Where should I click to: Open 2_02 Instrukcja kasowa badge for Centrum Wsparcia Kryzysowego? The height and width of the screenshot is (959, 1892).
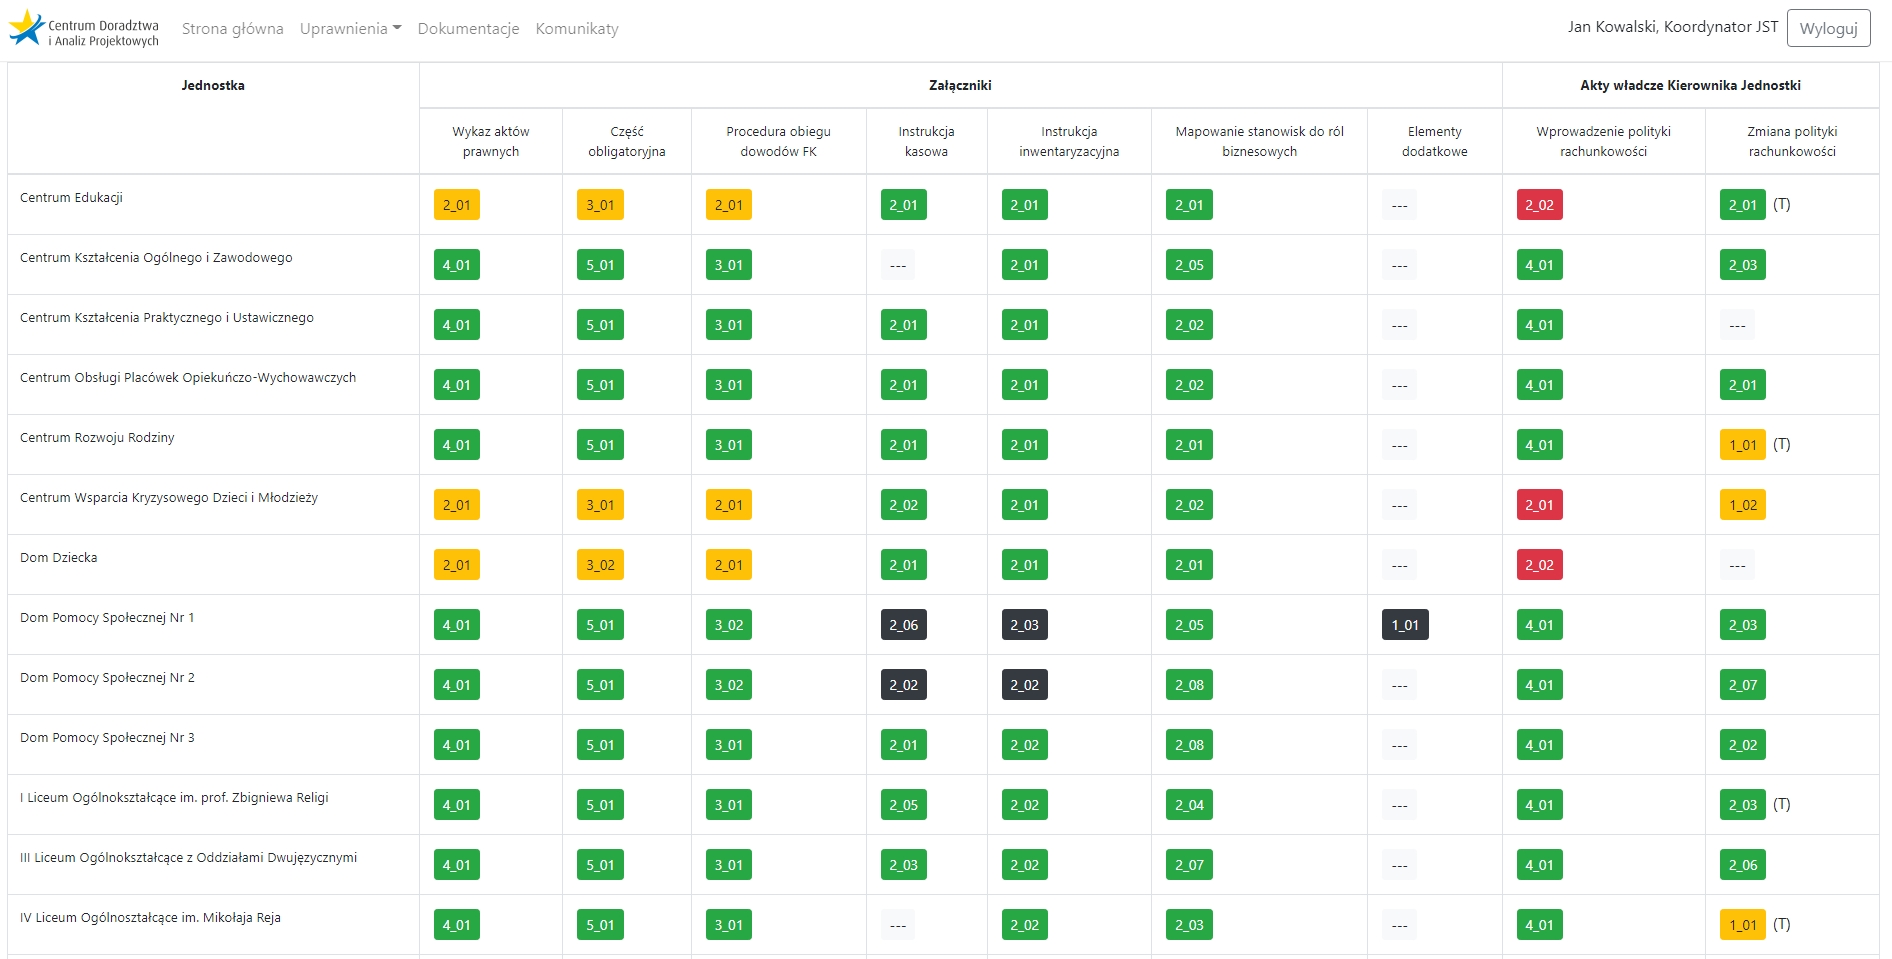coord(904,505)
